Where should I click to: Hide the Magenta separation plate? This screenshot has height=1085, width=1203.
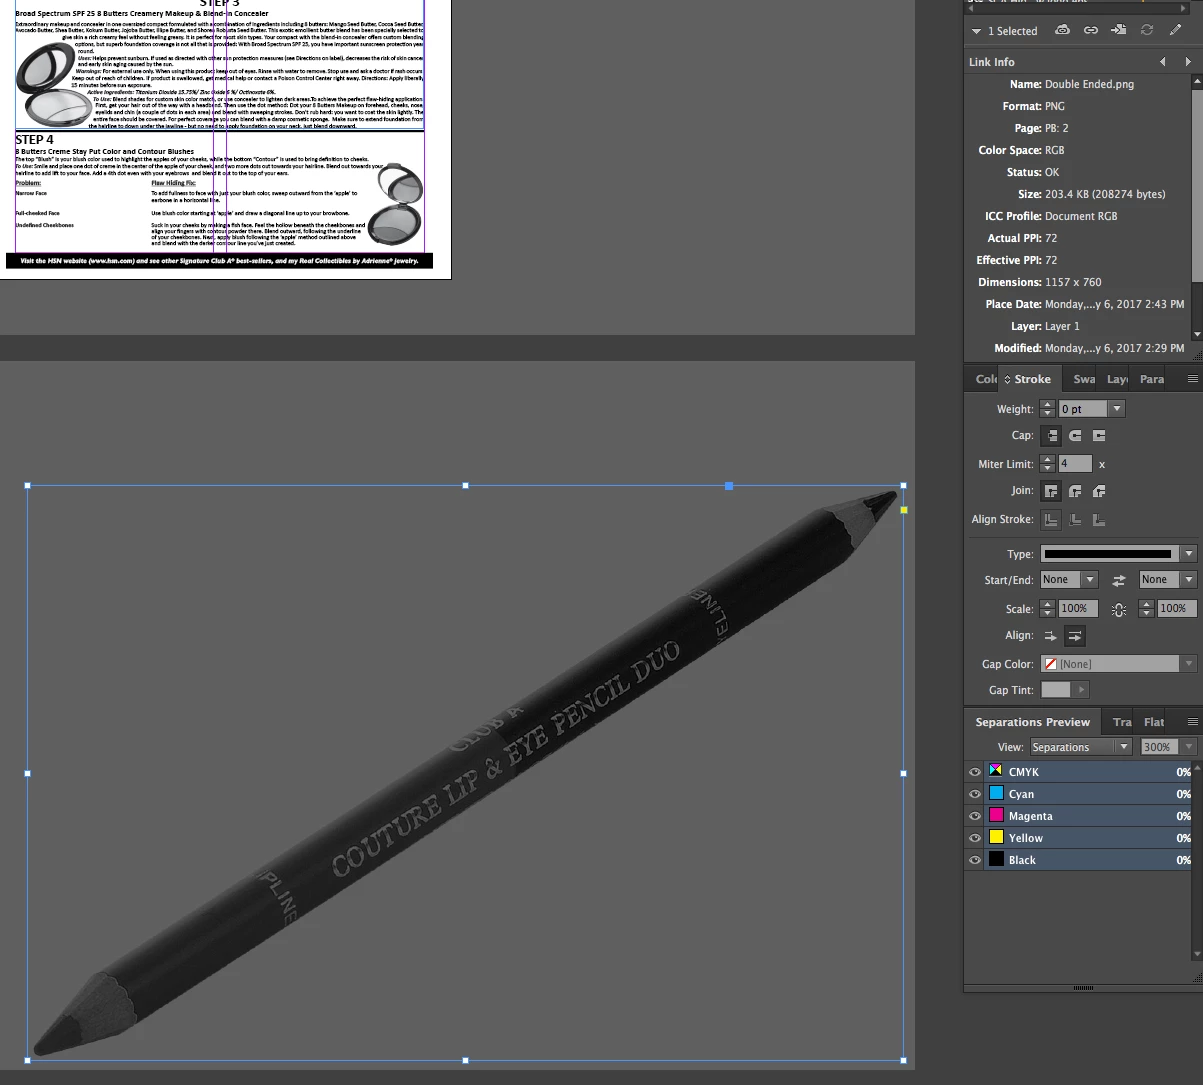(975, 816)
